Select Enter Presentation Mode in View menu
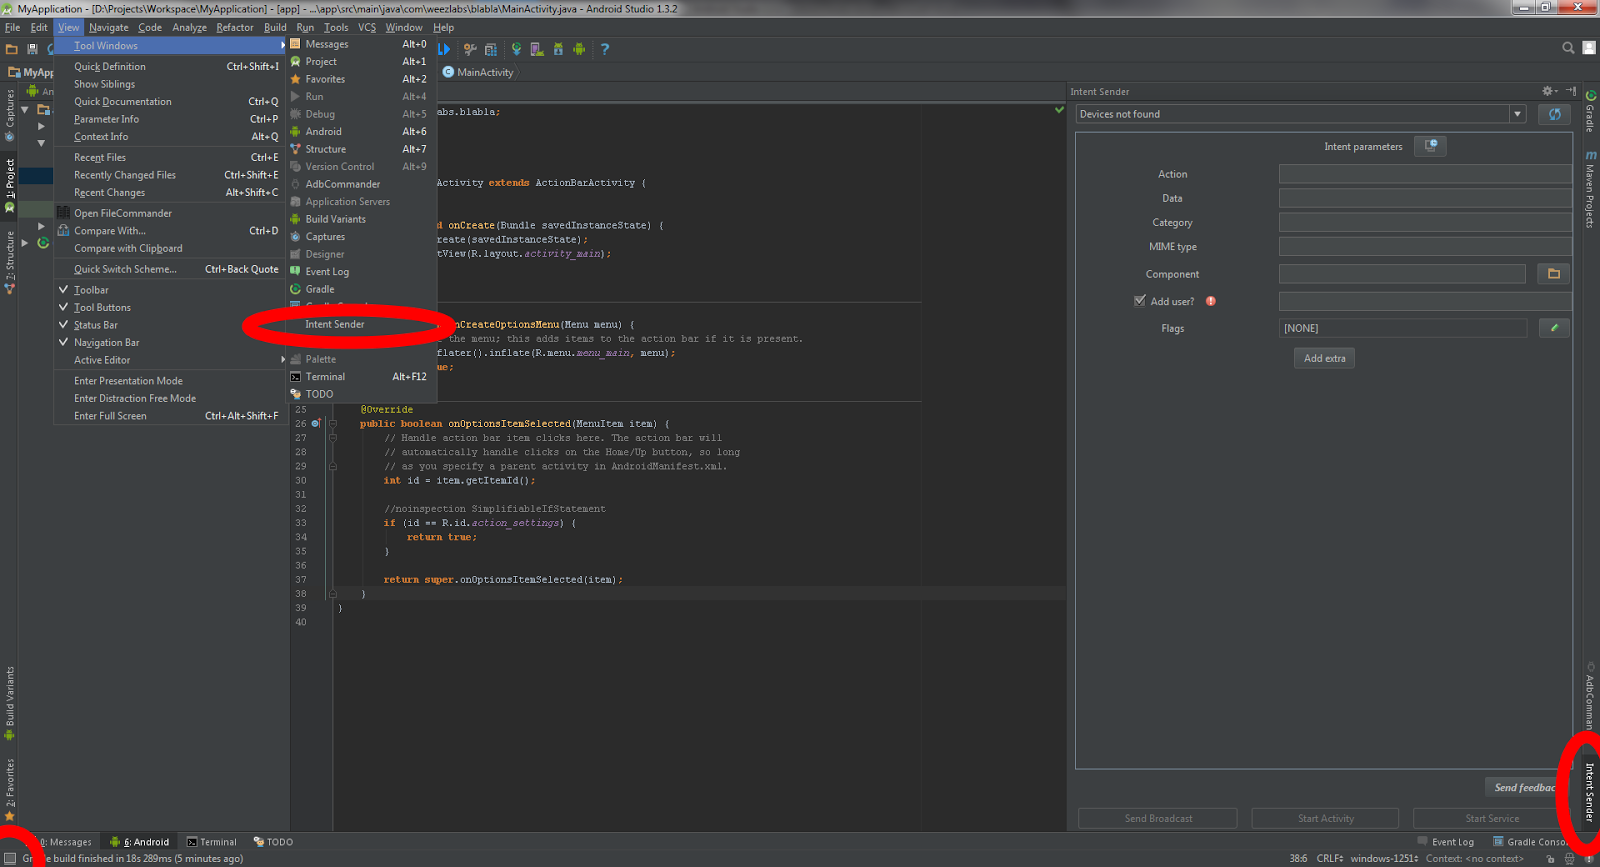Image resolution: width=1600 pixels, height=867 pixels. point(170,381)
